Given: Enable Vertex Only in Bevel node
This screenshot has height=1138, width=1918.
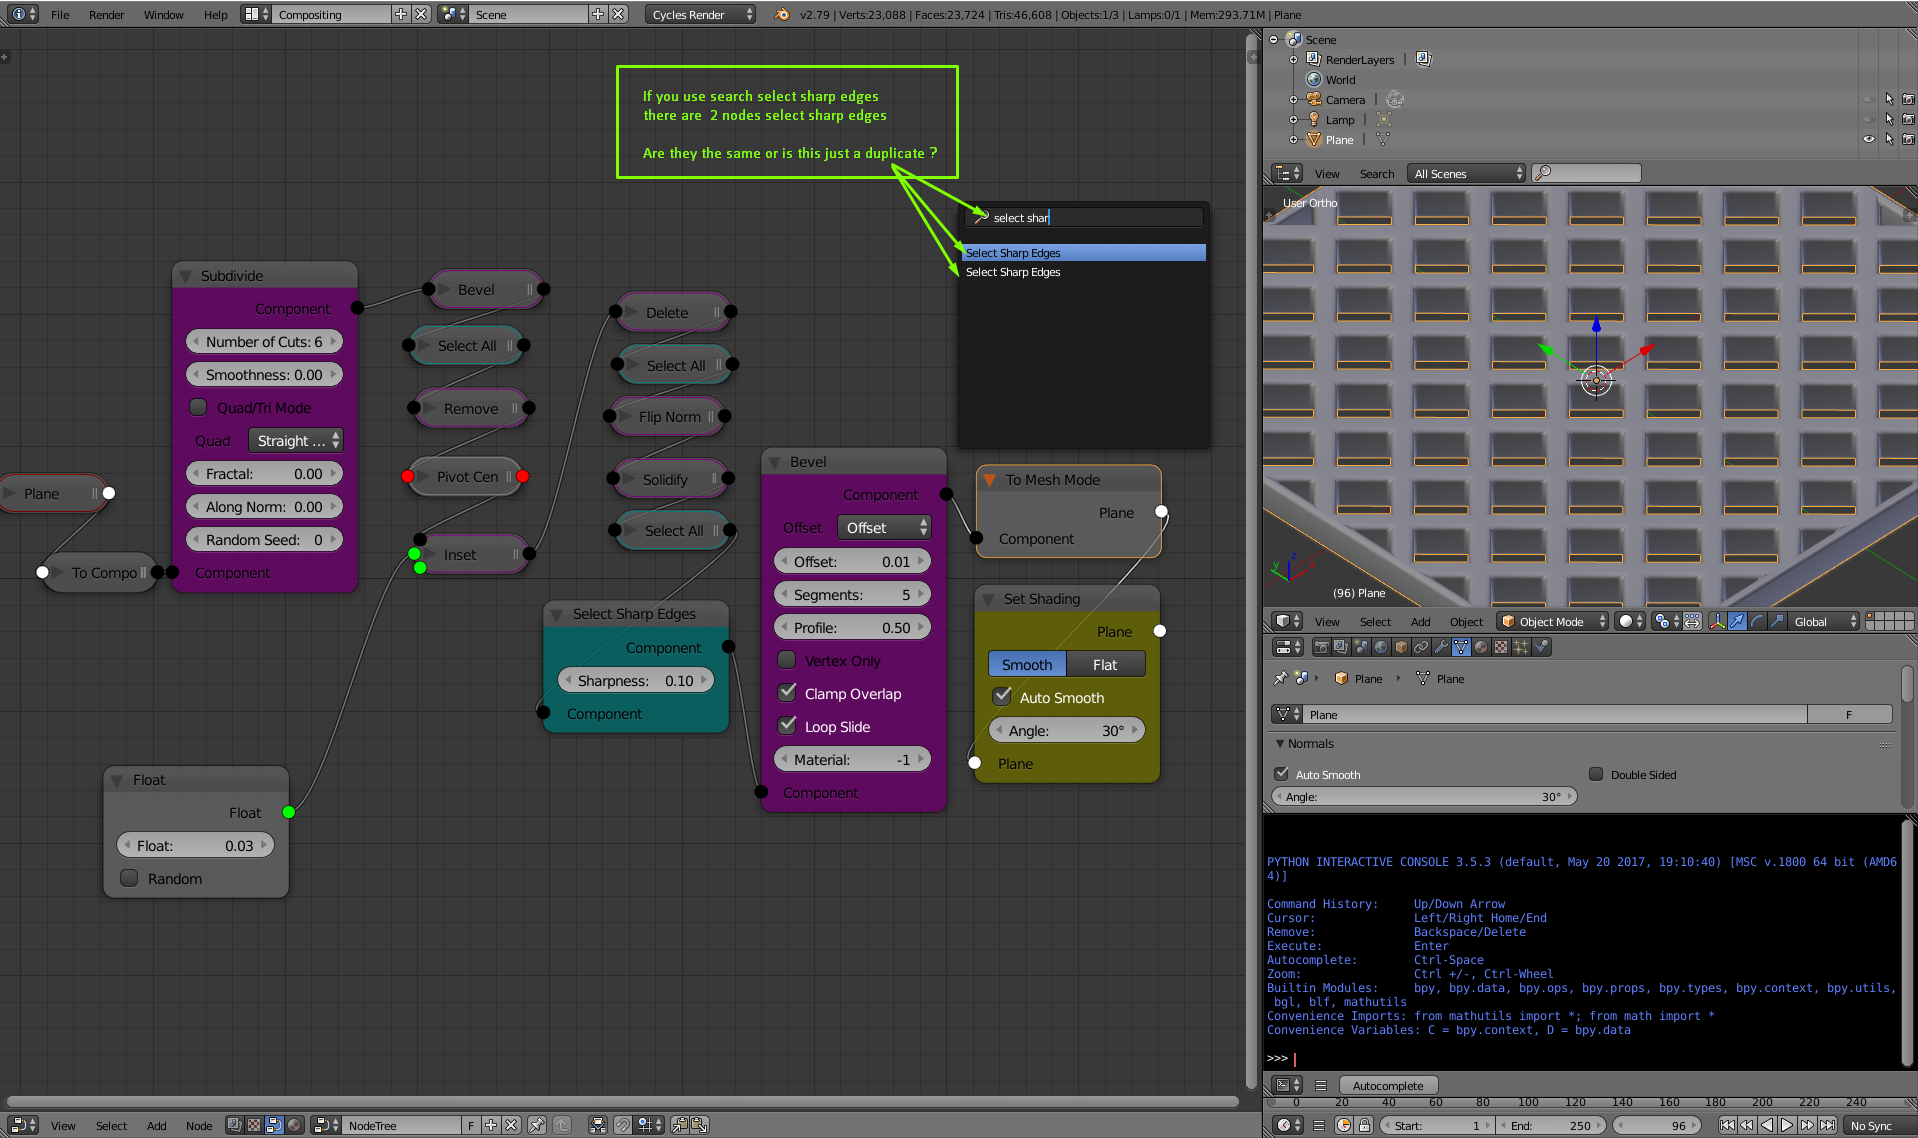Looking at the screenshot, I should [787, 660].
